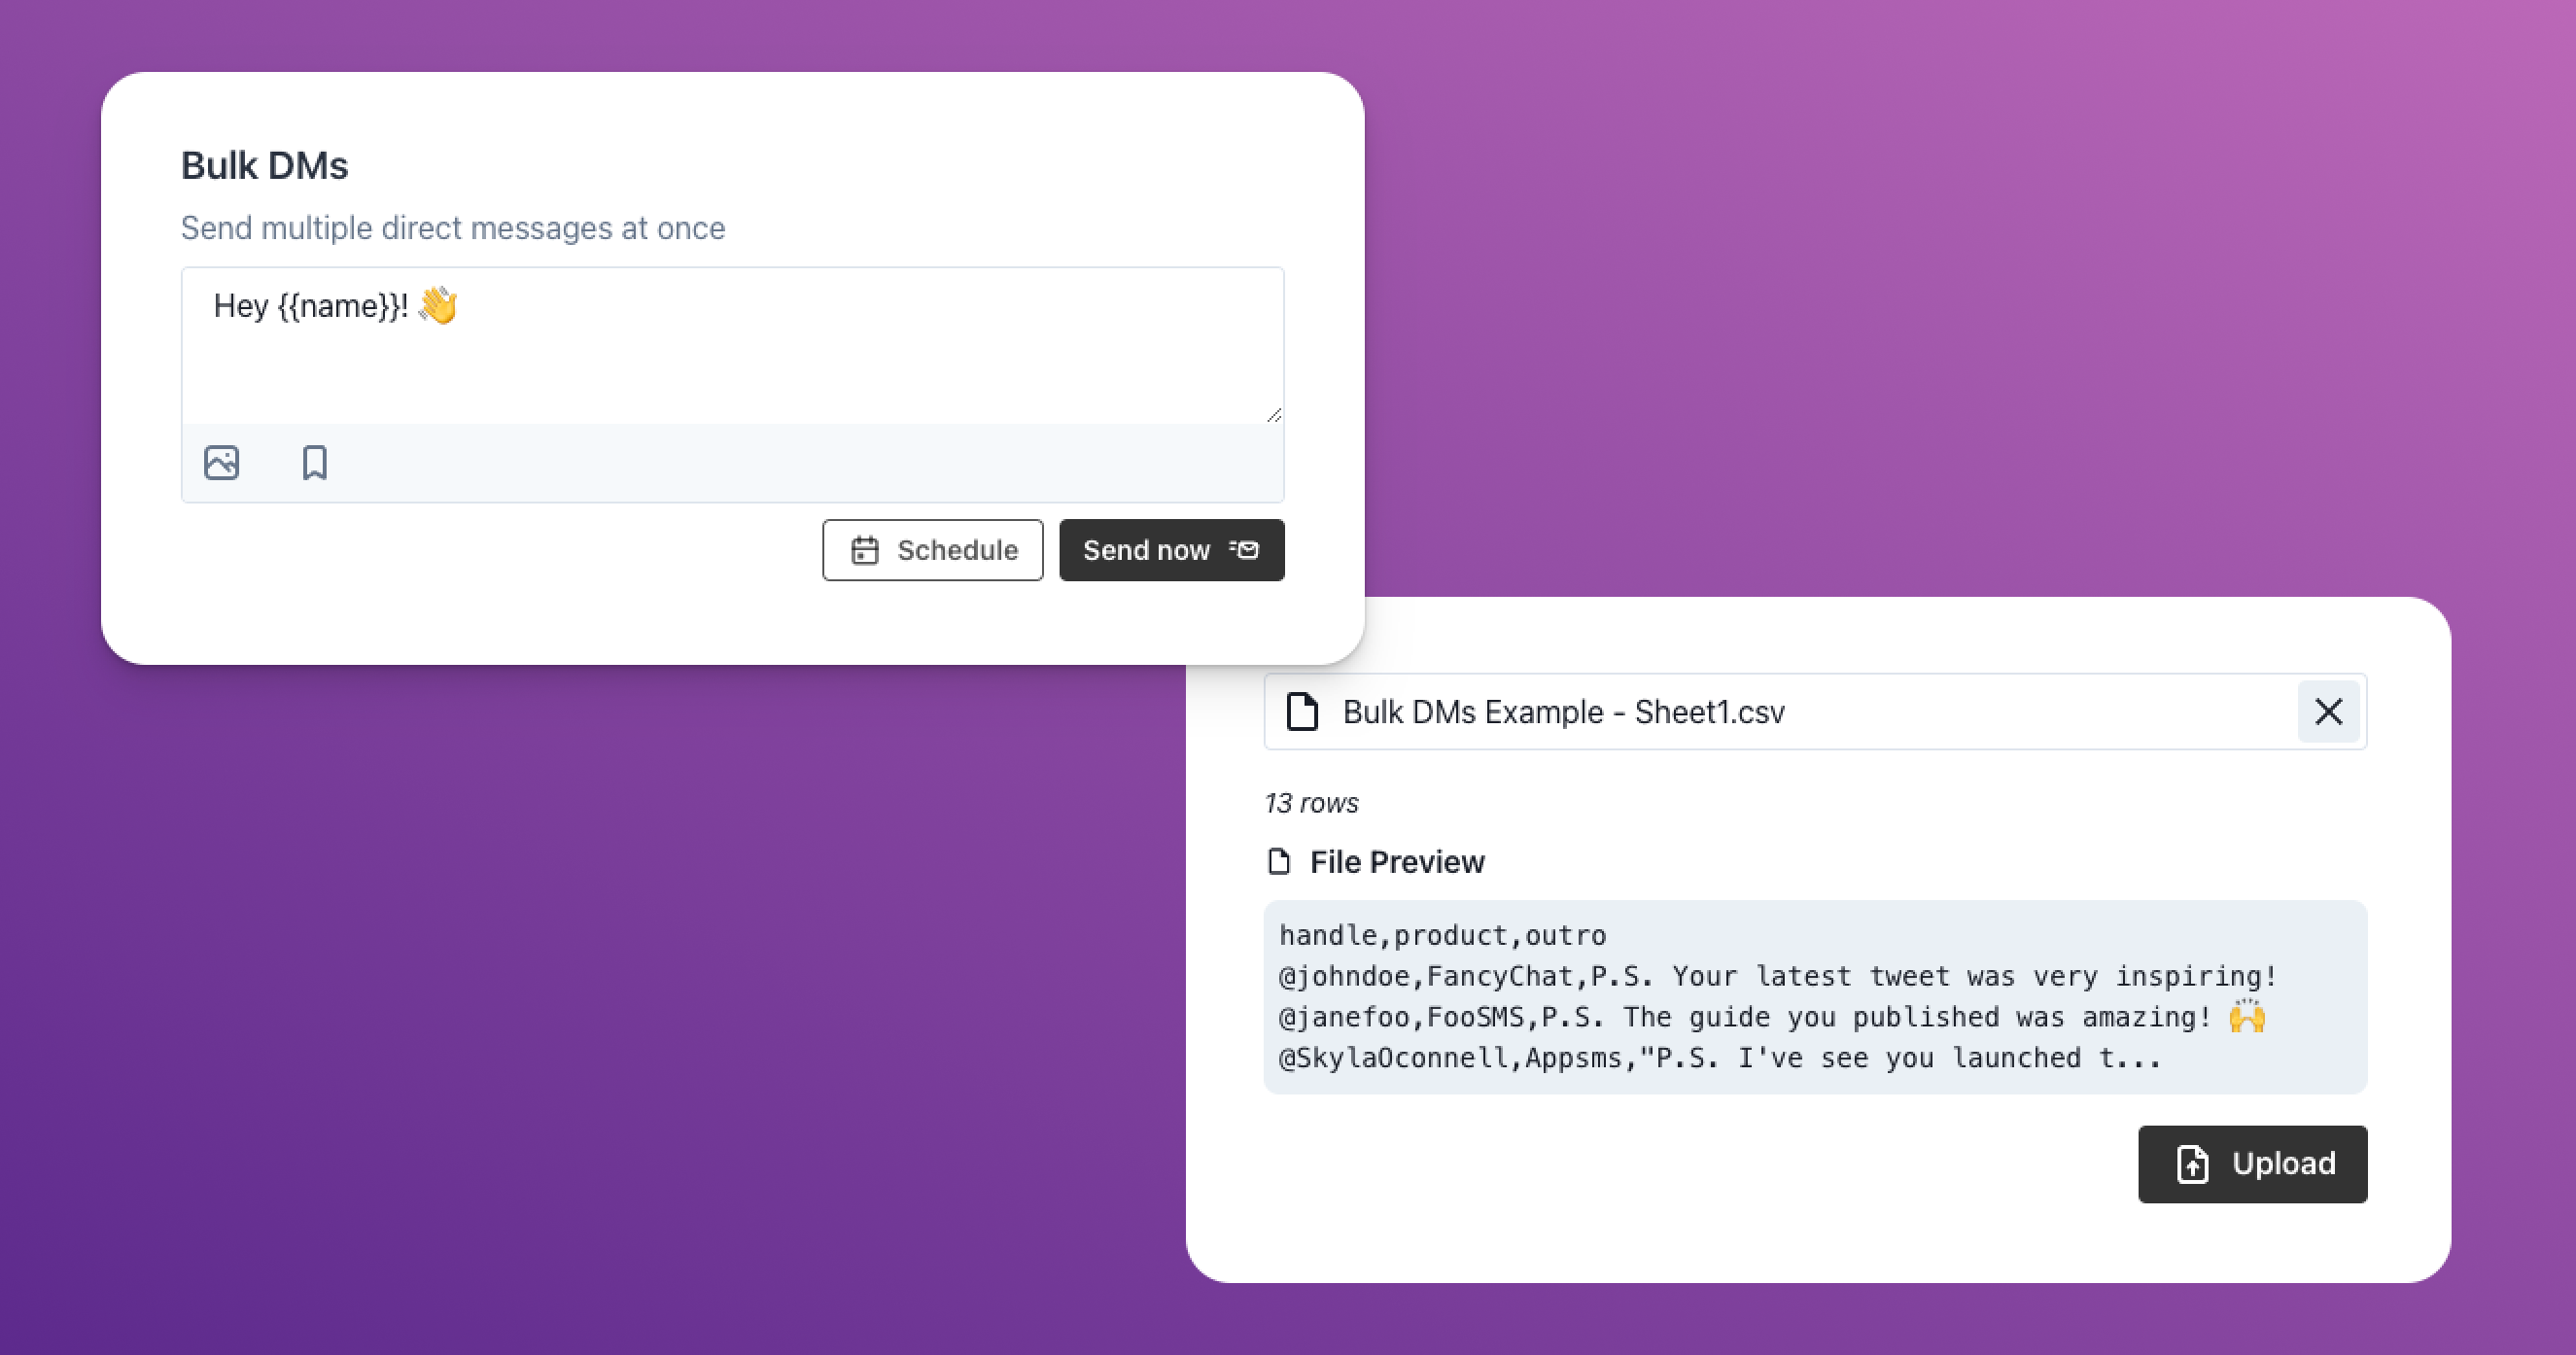Open saved templates via bookmark icon

(x=314, y=463)
